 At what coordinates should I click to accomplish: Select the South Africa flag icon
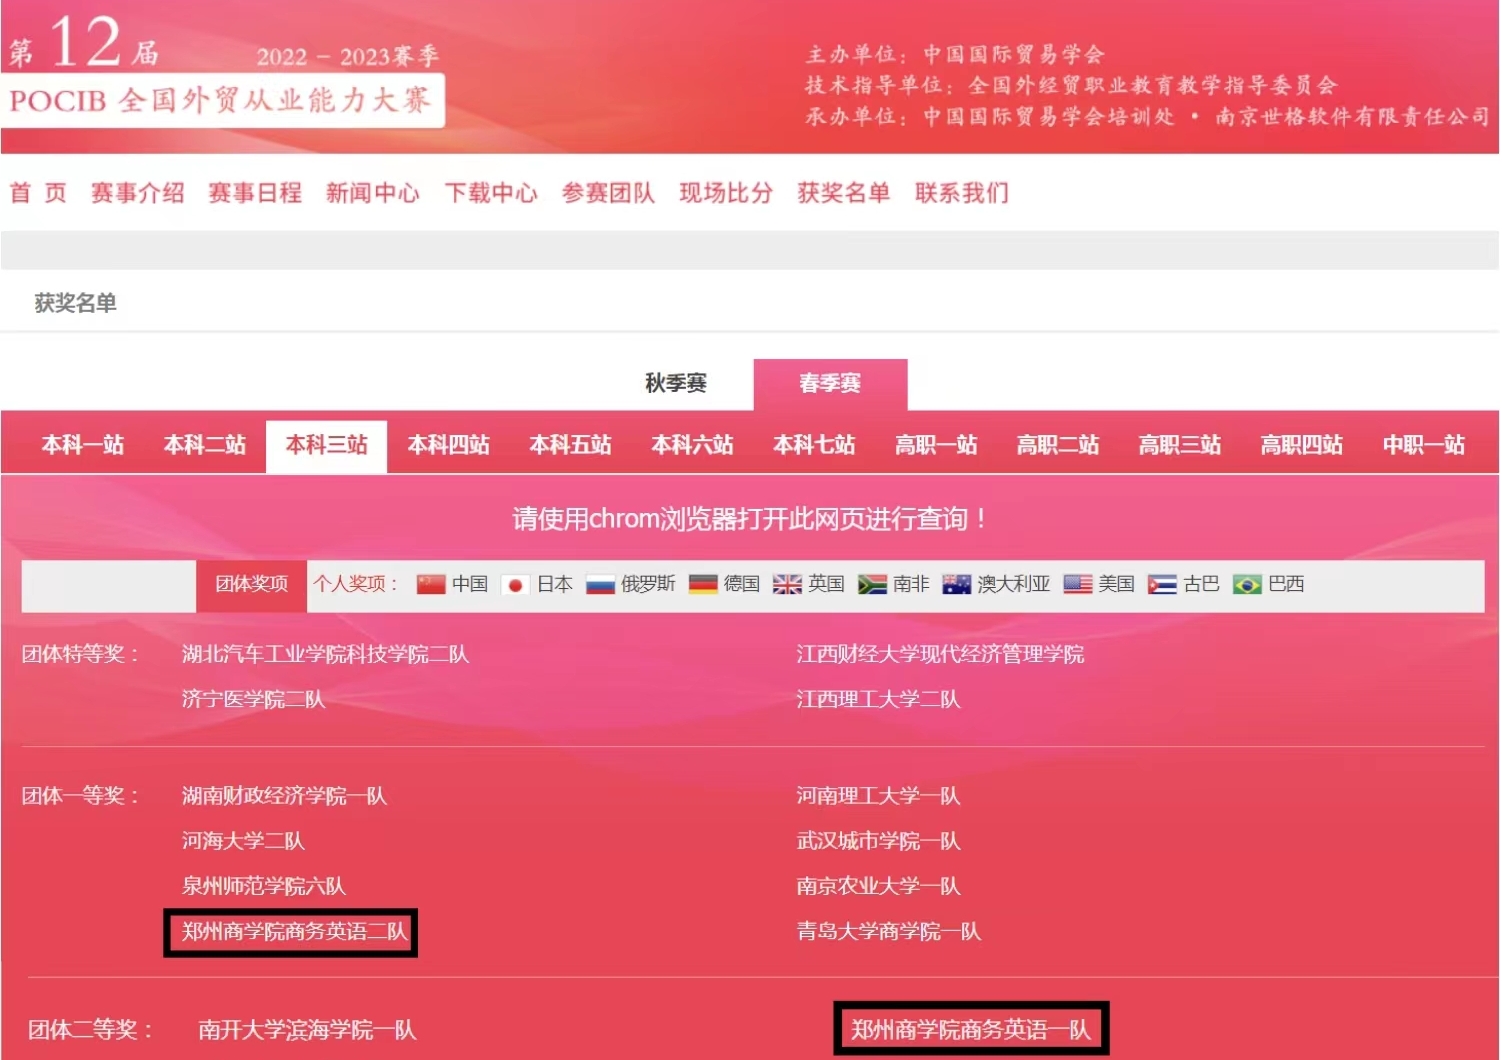(872, 585)
